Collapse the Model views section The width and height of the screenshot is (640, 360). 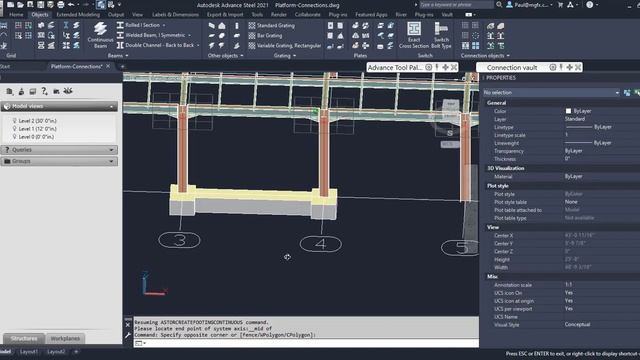tap(111, 107)
